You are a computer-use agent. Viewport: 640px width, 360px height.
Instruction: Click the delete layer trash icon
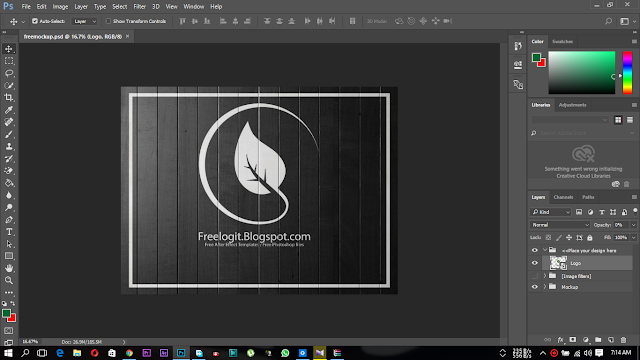point(623,340)
